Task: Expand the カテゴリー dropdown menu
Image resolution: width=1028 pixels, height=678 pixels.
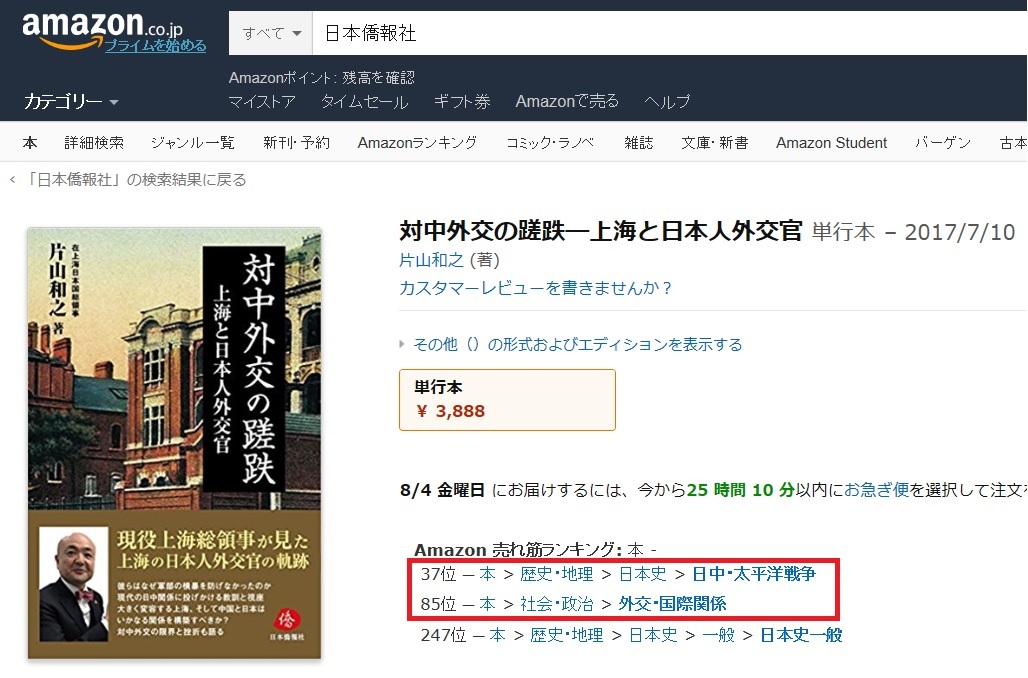Action: pos(71,102)
